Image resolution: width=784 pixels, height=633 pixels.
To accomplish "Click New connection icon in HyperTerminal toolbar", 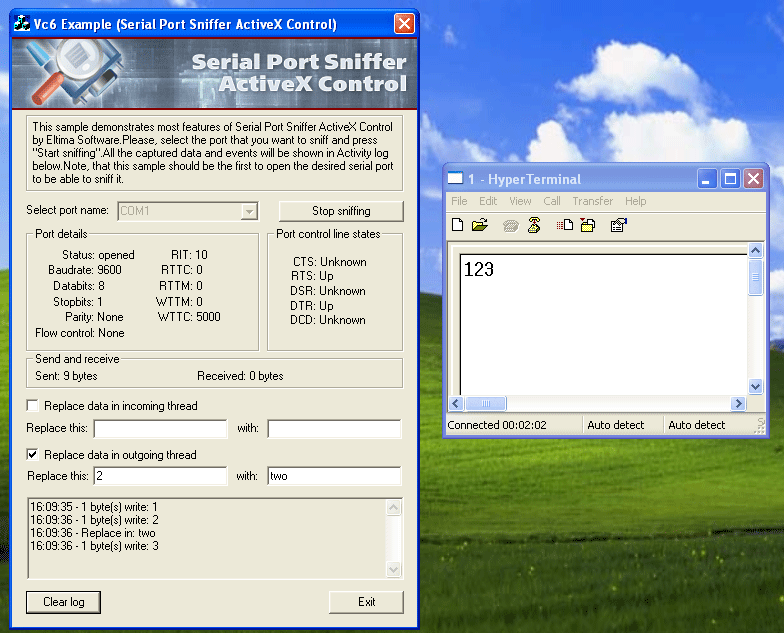I will 457,225.
